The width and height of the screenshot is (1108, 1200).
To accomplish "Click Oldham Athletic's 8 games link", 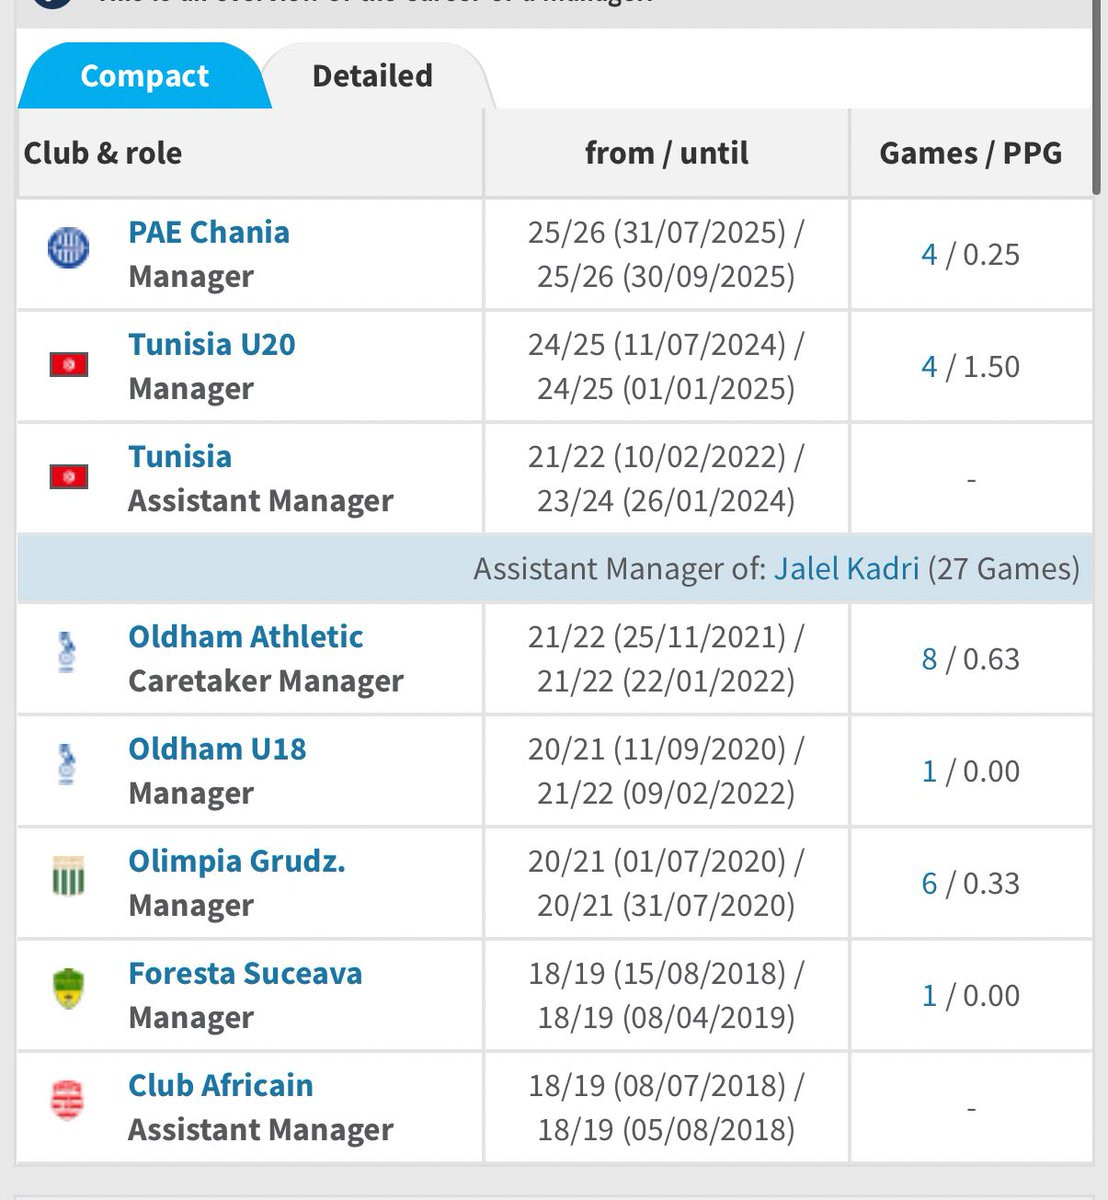I will pyautogui.click(x=929, y=659).
